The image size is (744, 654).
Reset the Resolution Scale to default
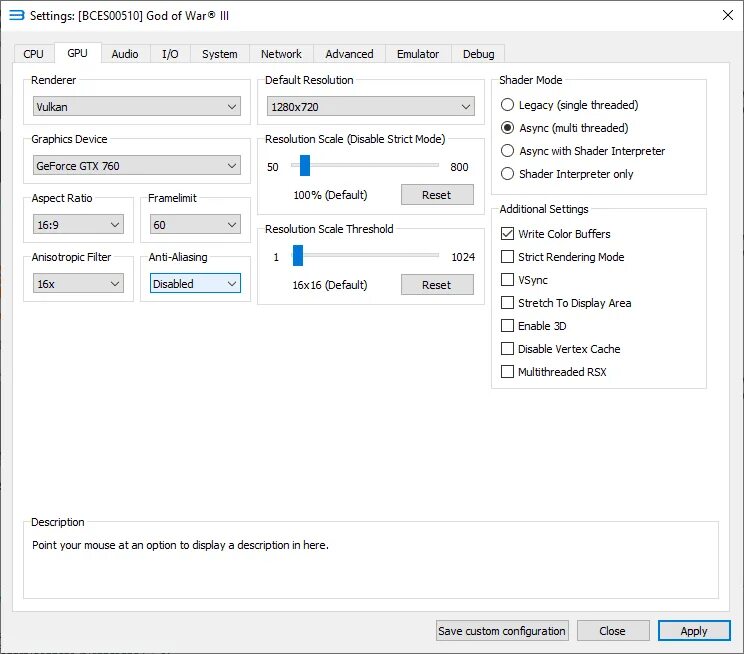pos(437,195)
